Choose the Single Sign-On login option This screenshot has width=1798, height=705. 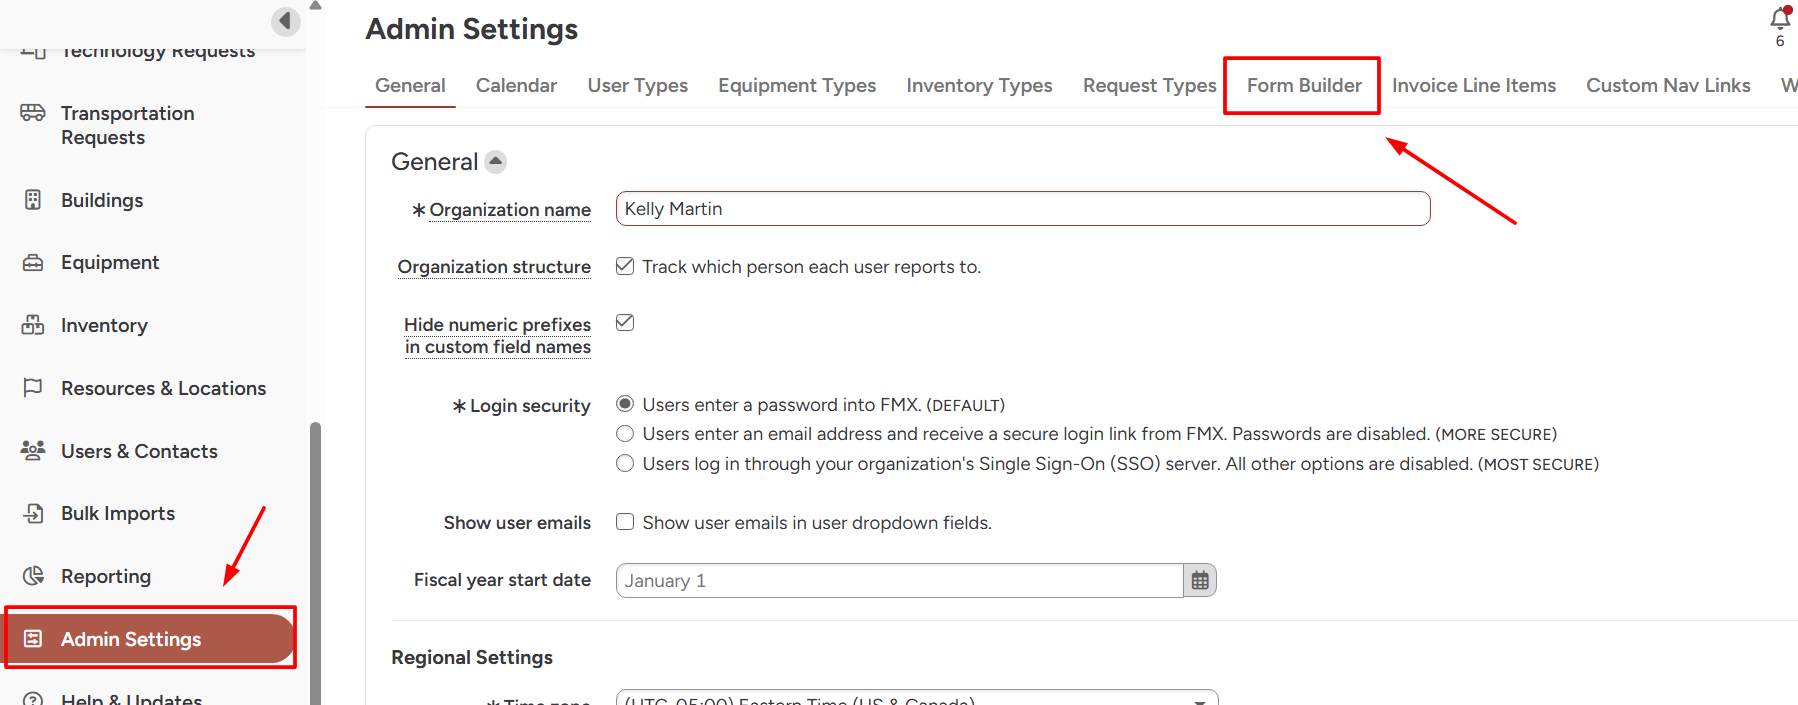(625, 464)
